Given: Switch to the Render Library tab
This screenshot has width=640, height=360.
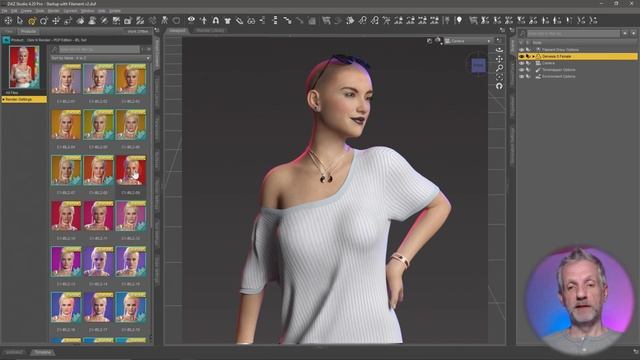Looking at the screenshot, I should pos(210,31).
